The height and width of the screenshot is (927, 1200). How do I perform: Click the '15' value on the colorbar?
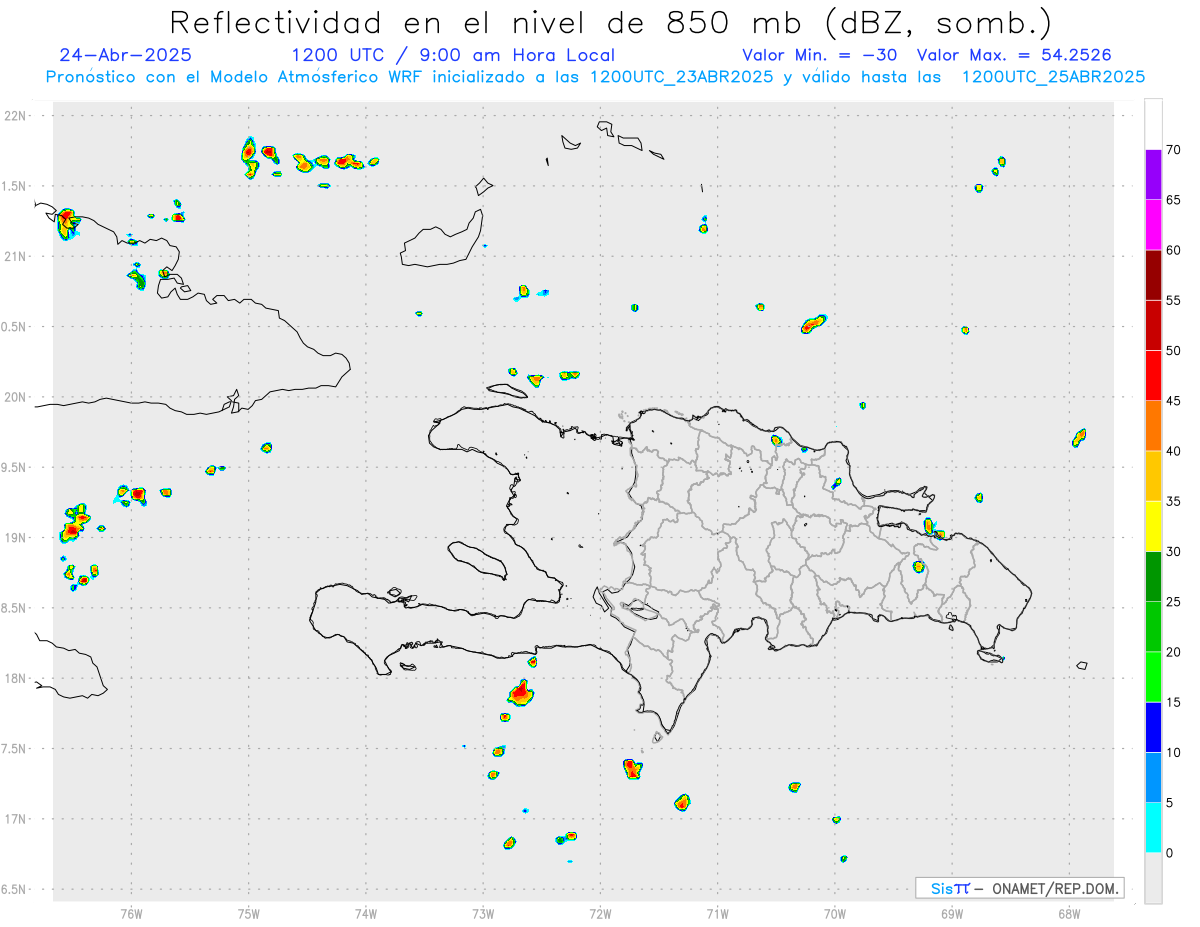(x=1173, y=702)
